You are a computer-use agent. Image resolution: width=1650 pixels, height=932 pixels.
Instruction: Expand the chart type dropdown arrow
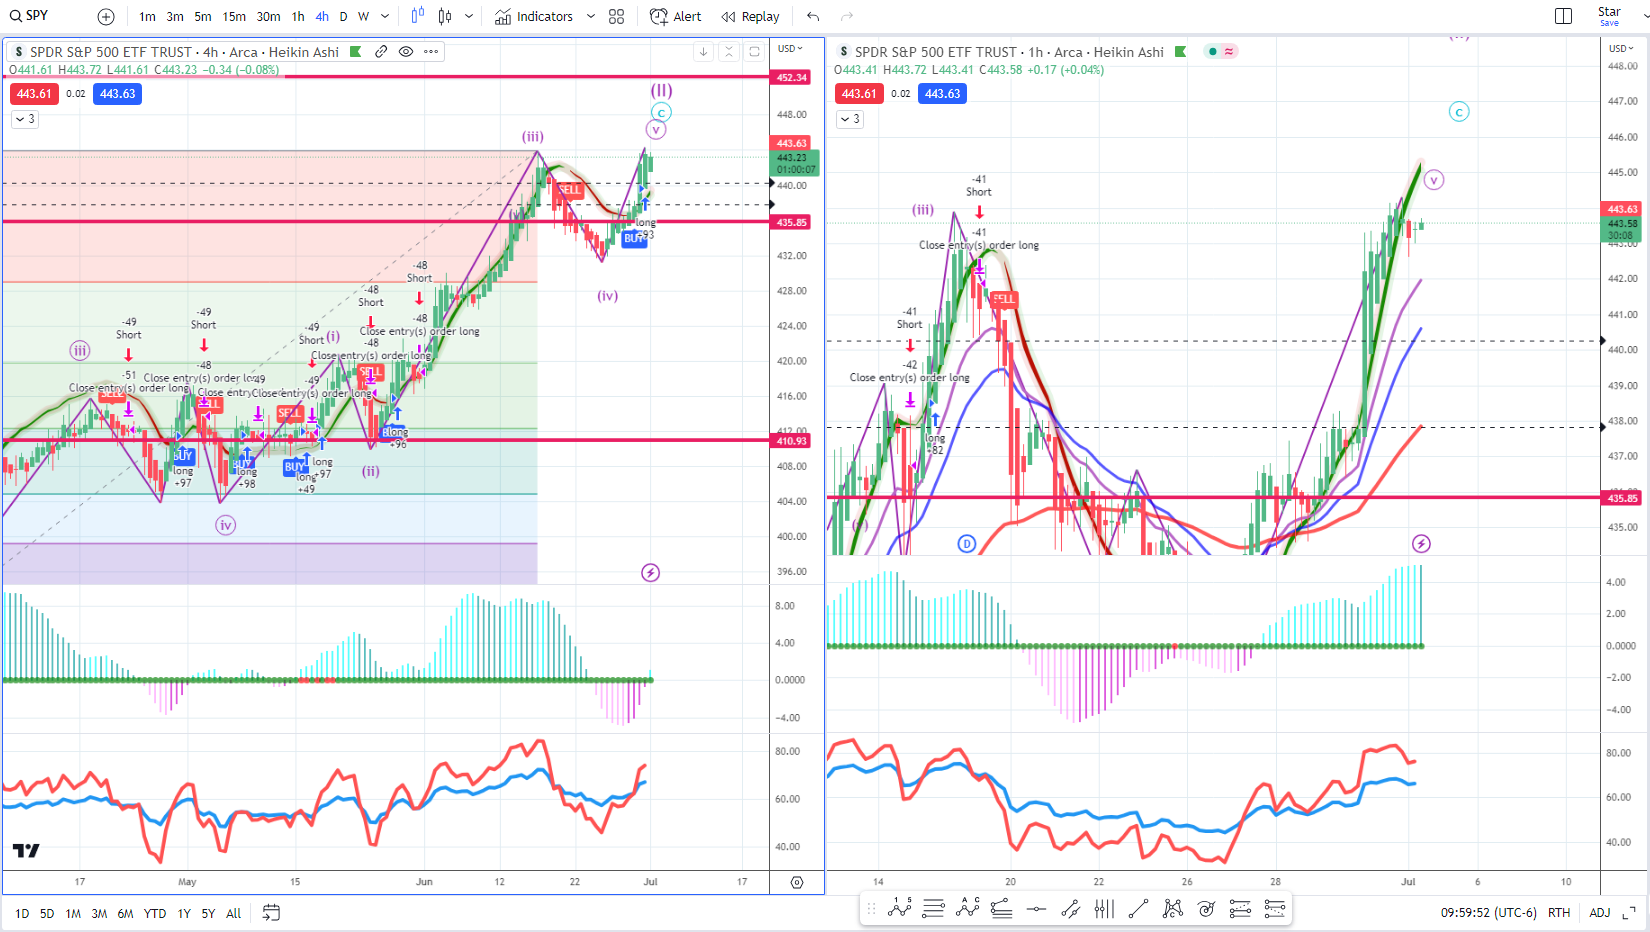(x=469, y=16)
